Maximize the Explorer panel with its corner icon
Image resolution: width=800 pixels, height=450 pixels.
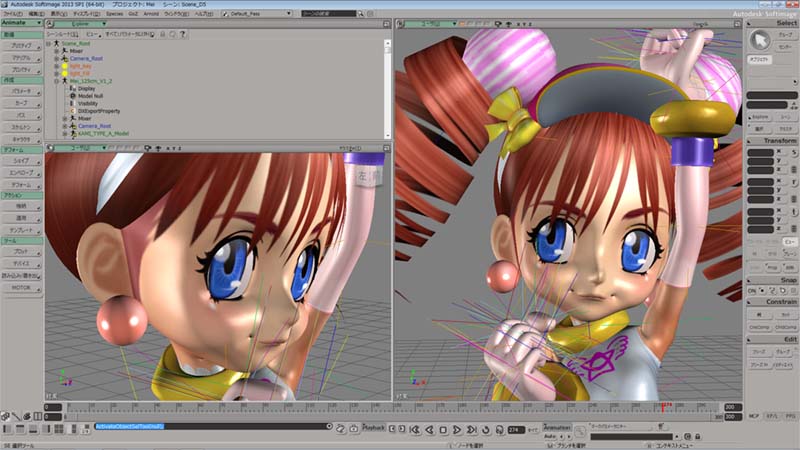(386, 24)
